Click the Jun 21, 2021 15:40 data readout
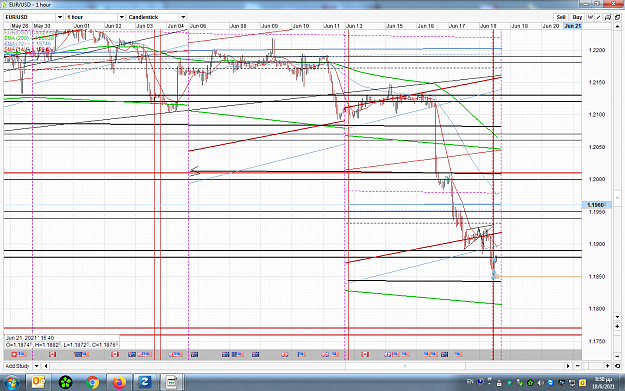 pos(30,338)
